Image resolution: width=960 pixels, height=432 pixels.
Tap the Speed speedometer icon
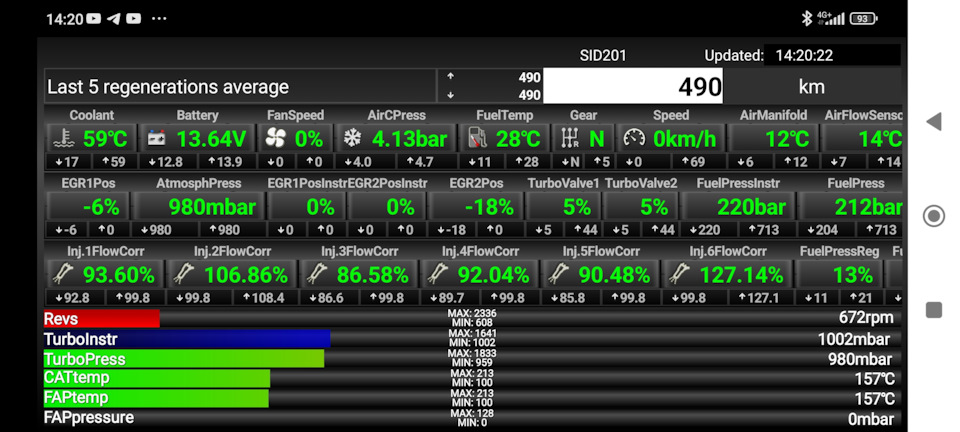pos(634,139)
